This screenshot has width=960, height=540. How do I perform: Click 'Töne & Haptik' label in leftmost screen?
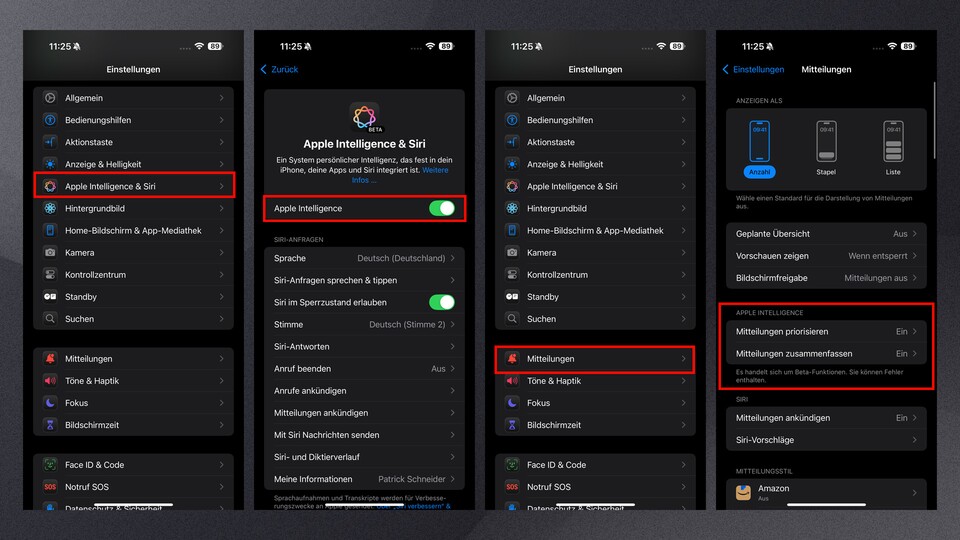pos(92,381)
